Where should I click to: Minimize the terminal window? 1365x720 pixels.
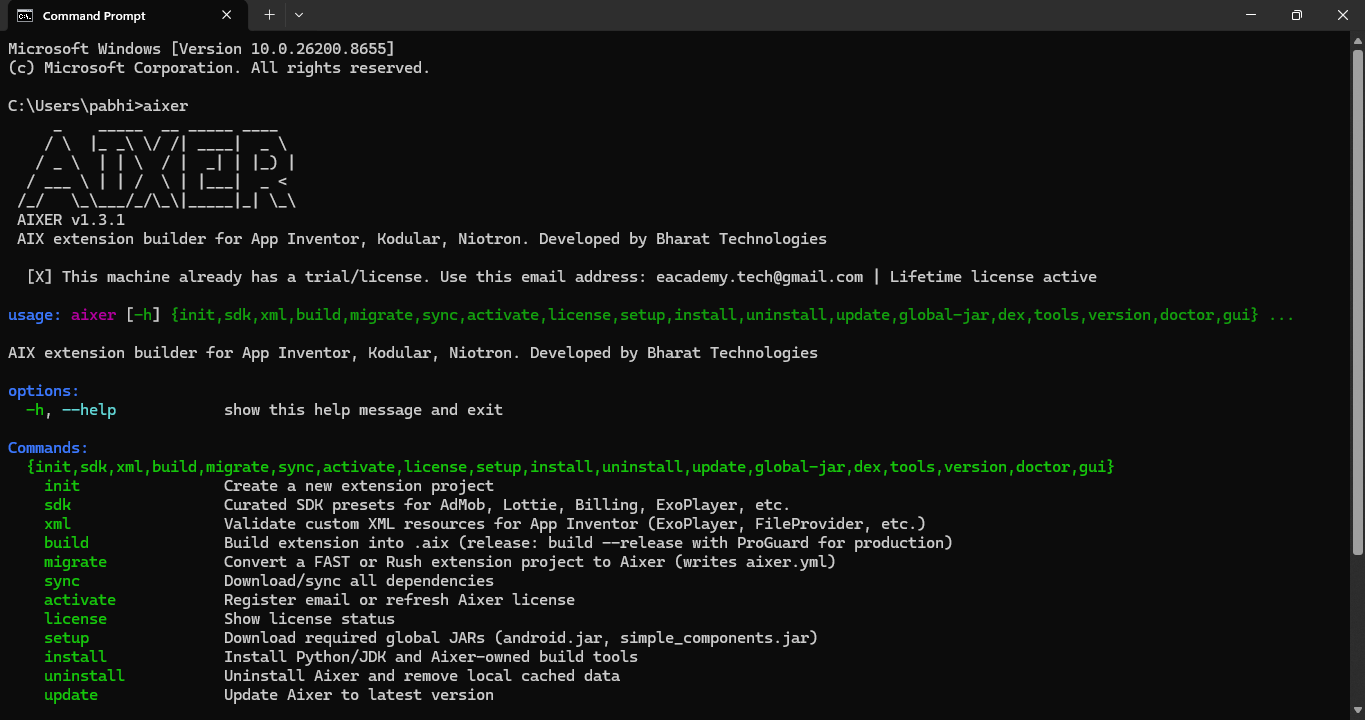[1250, 15]
